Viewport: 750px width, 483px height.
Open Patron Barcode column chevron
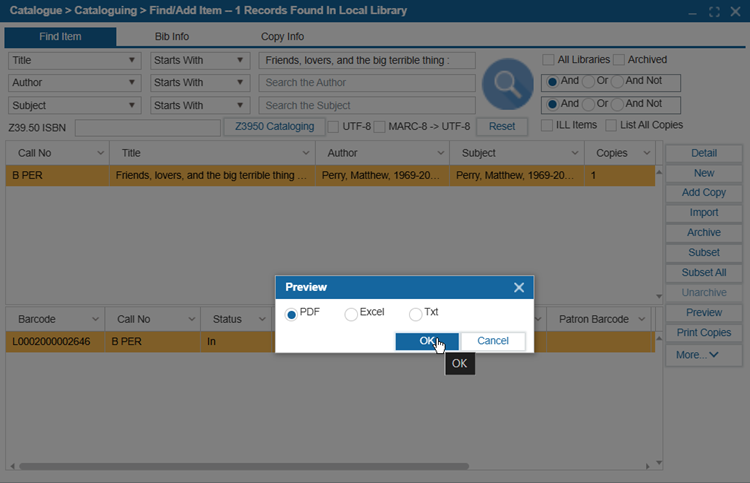pos(641,319)
